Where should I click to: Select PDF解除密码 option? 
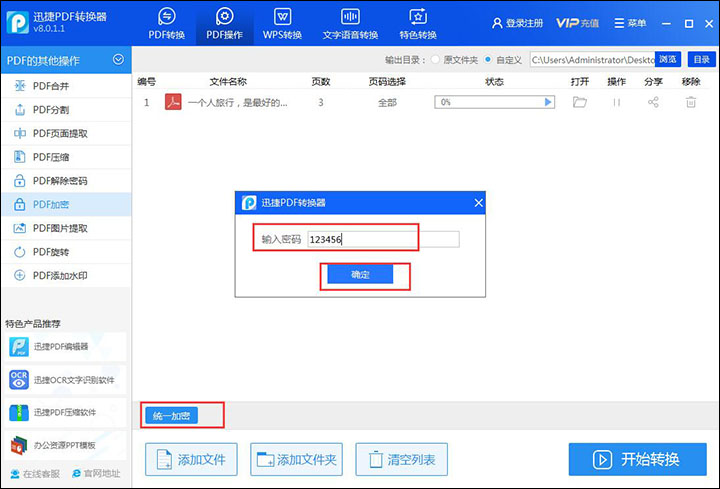click(x=66, y=181)
